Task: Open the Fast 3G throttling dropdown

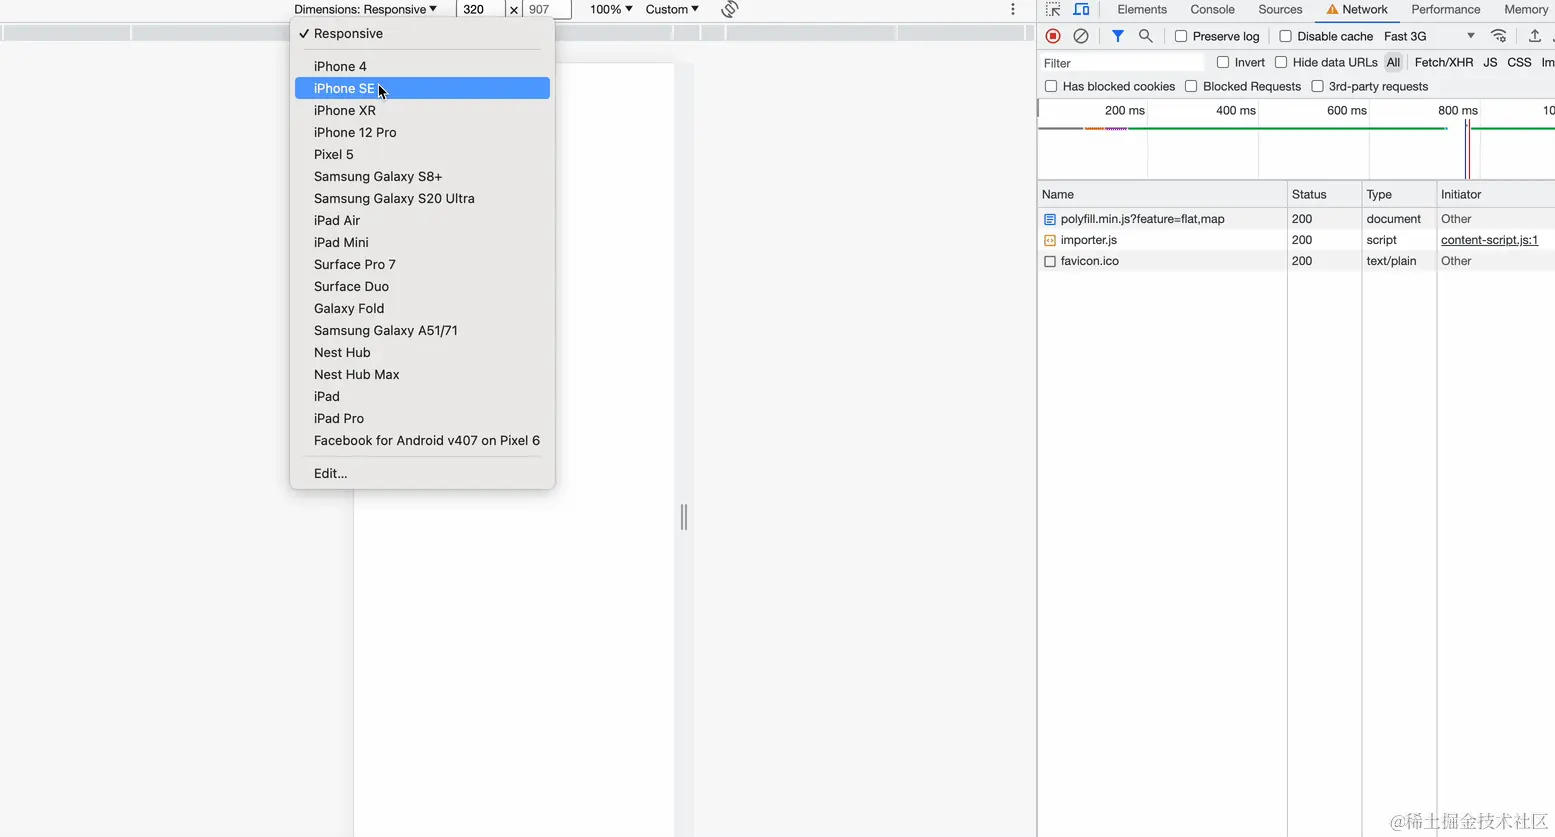Action: pos(1429,36)
